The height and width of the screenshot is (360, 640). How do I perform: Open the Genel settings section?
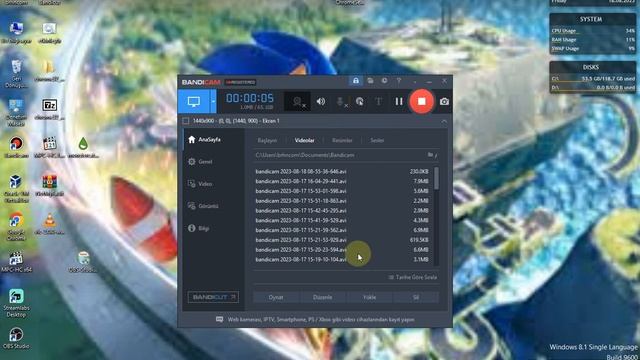point(200,162)
